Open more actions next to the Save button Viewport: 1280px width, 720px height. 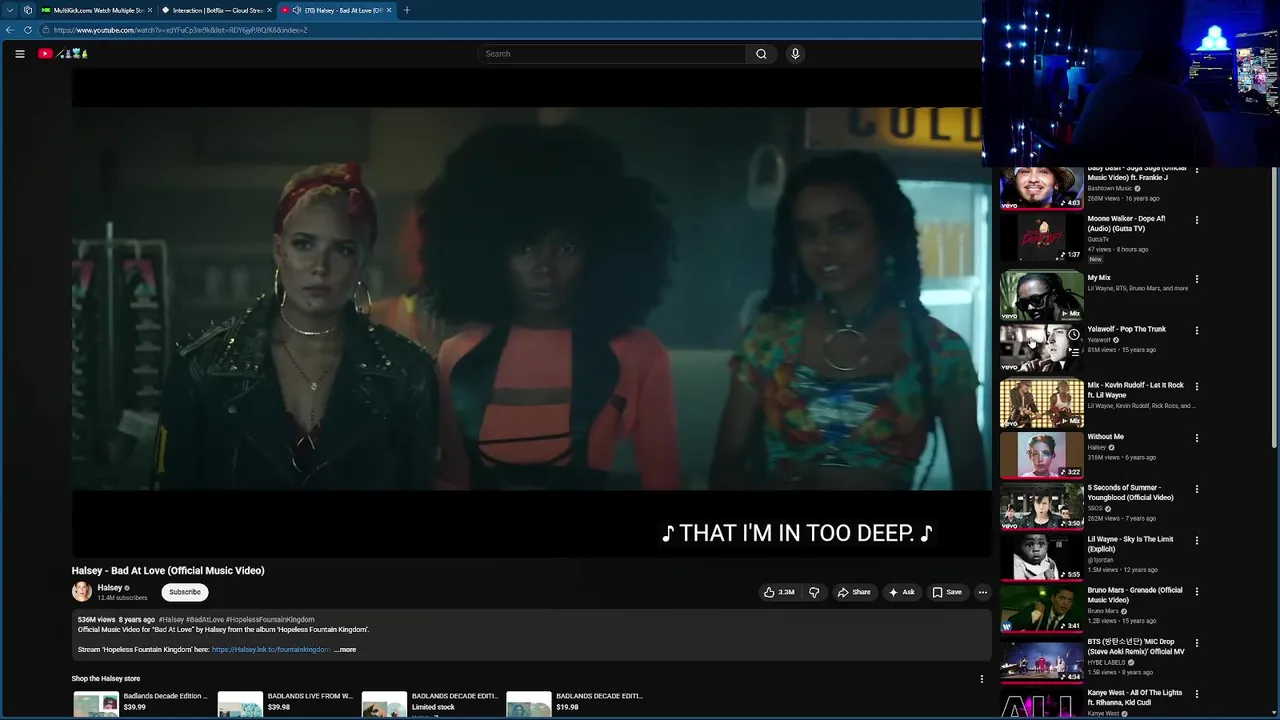[x=982, y=592]
